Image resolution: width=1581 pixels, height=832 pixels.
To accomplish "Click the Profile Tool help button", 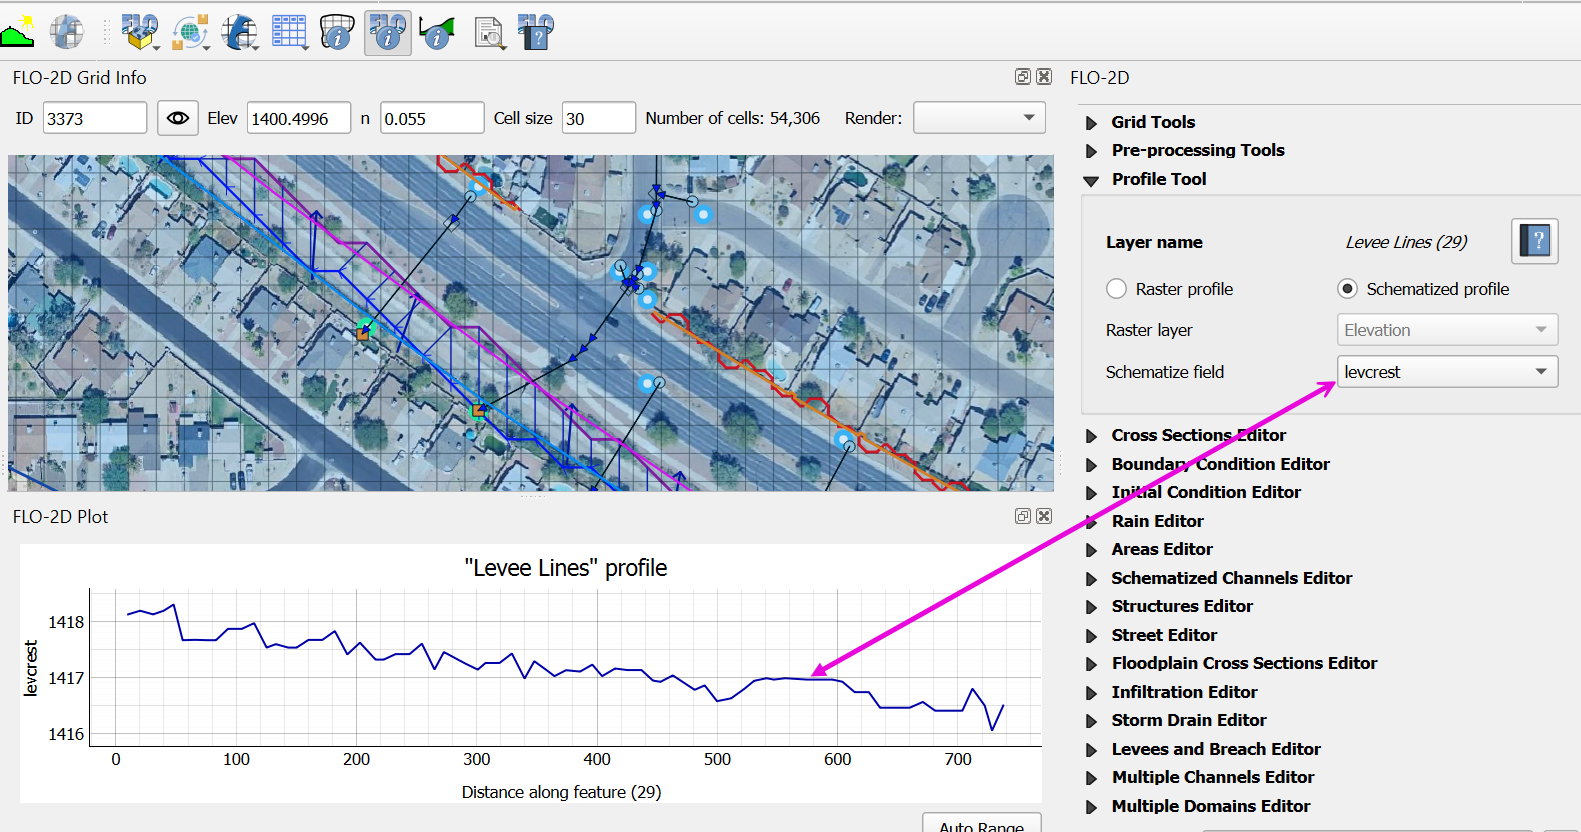I will coord(1534,241).
